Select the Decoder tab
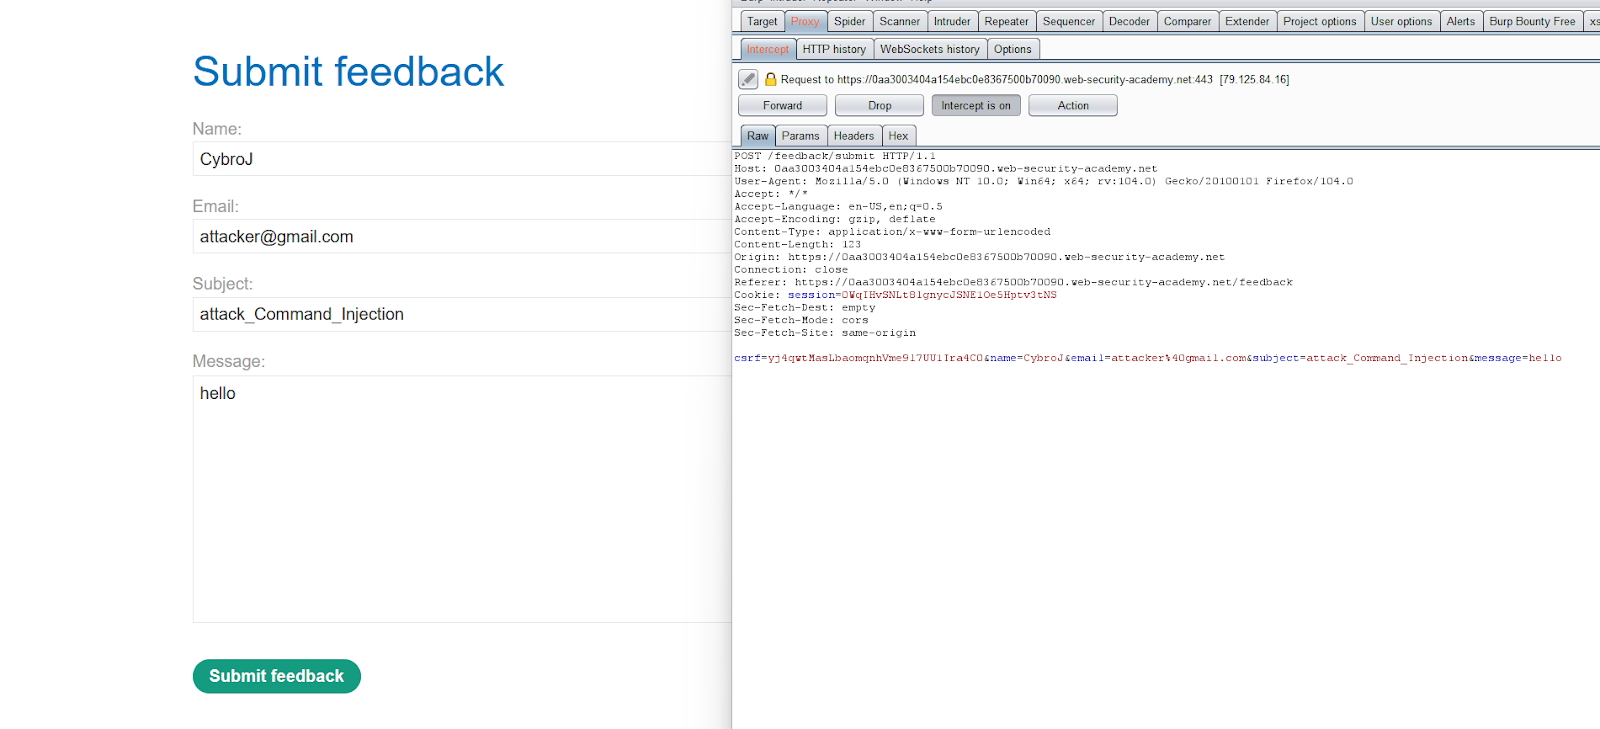 pyautogui.click(x=1129, y=21)
